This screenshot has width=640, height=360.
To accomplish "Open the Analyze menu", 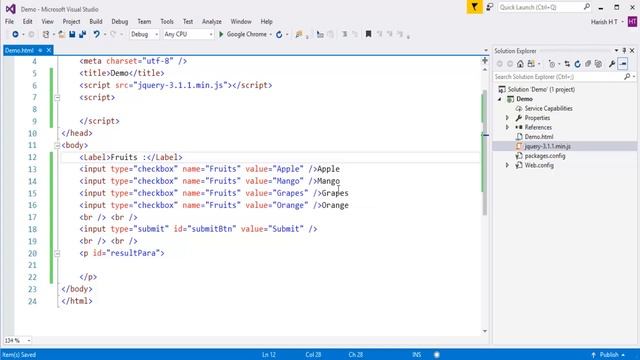I will [x=212, y=22].
